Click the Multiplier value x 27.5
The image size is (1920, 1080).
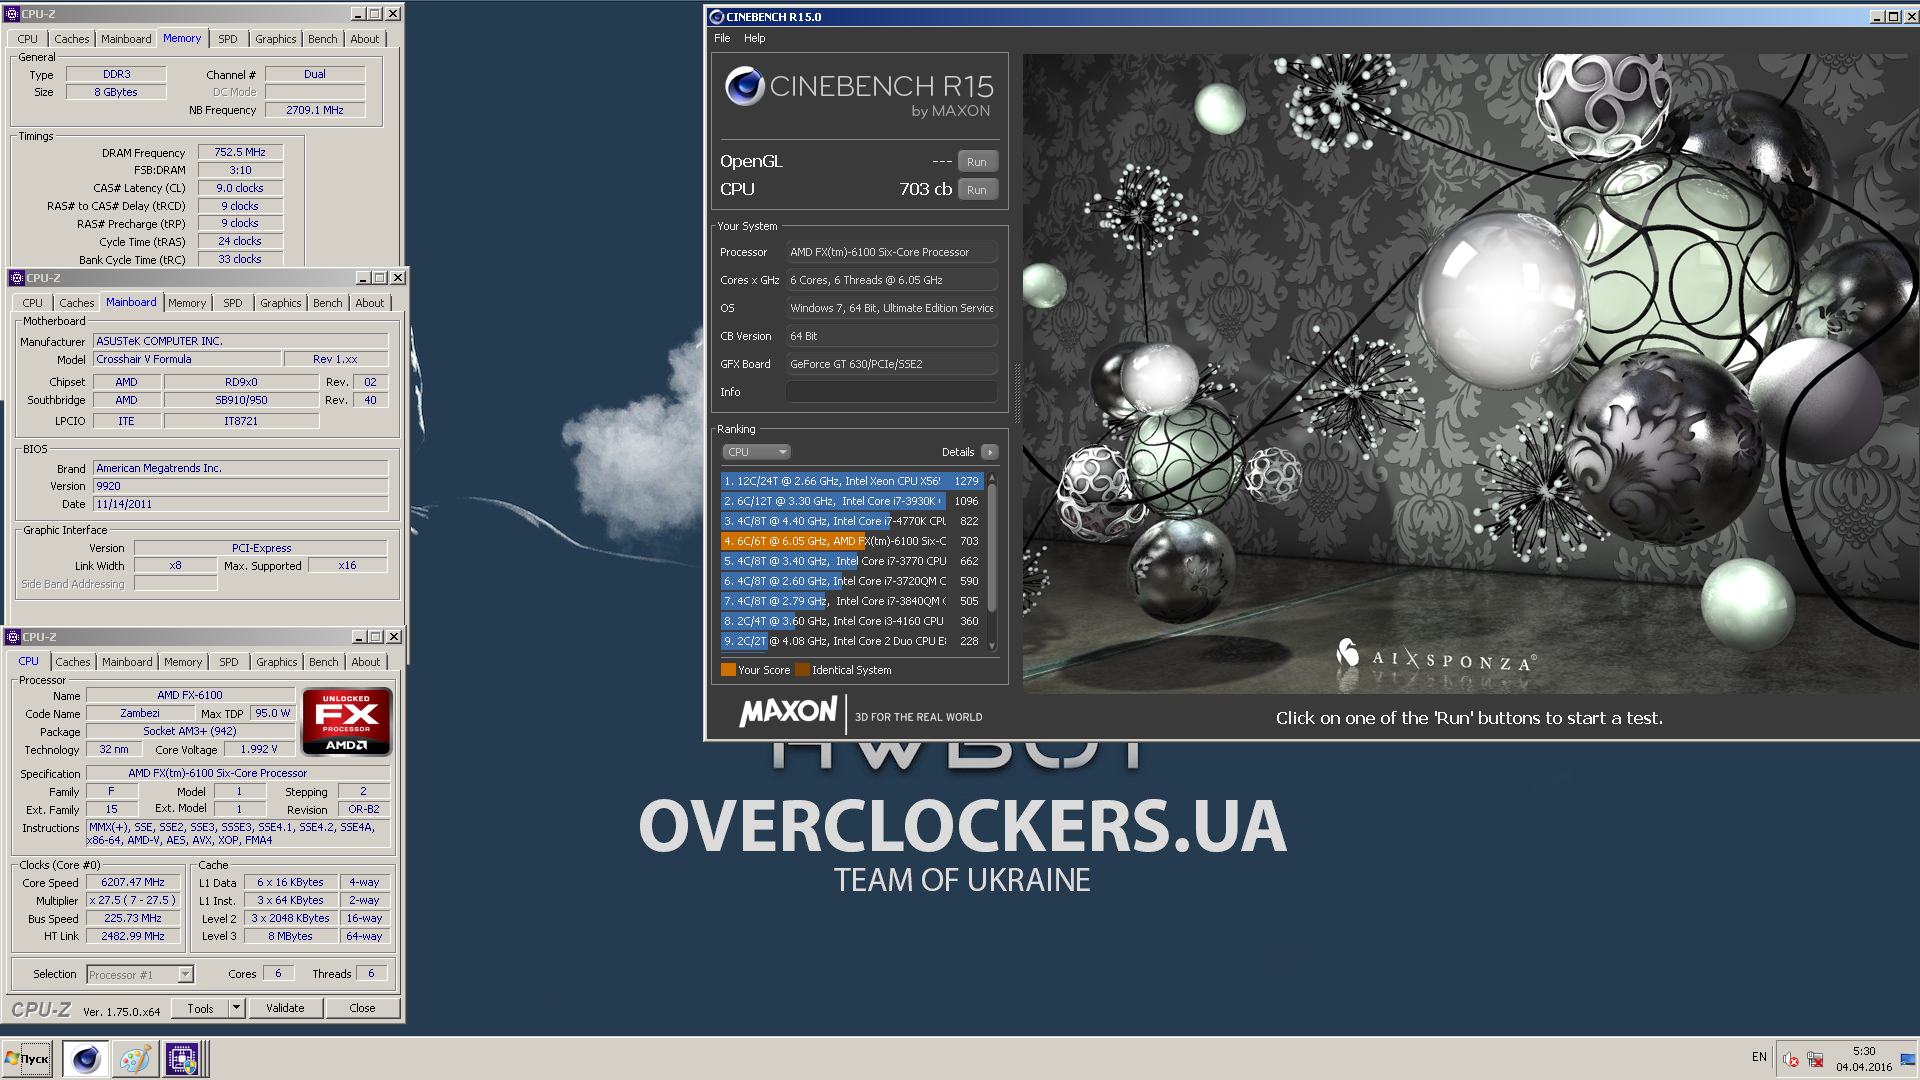pyautogui.click(x=133, y=901)
